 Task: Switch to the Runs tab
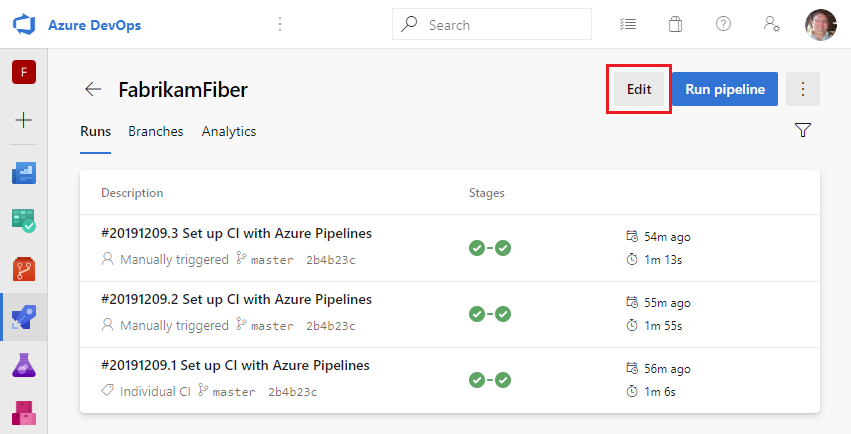coord(96,131)
